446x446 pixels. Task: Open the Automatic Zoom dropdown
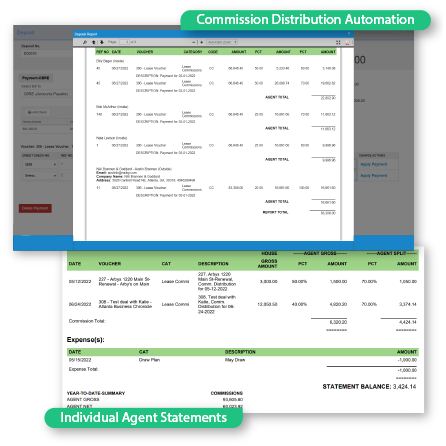pyautogui.click(x=222, y=42)
